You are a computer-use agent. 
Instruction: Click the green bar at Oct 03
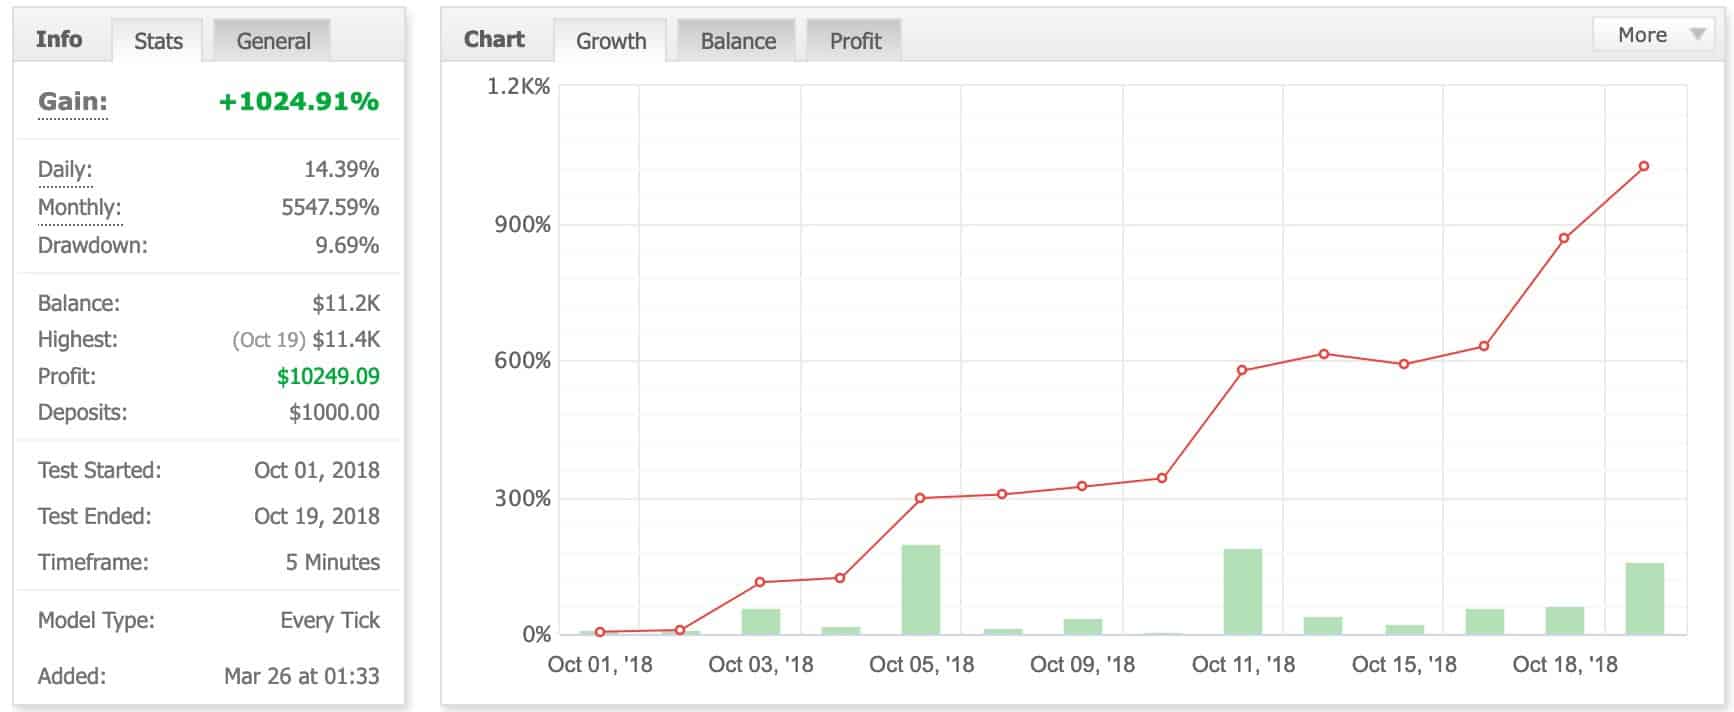point(760,621)
